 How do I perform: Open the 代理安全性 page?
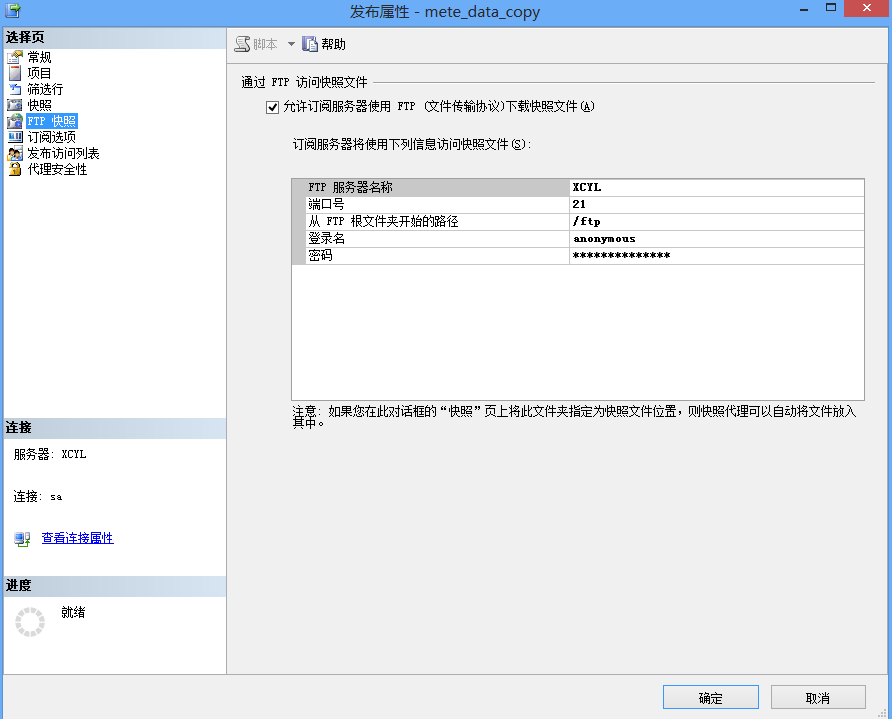coord(57,169)
